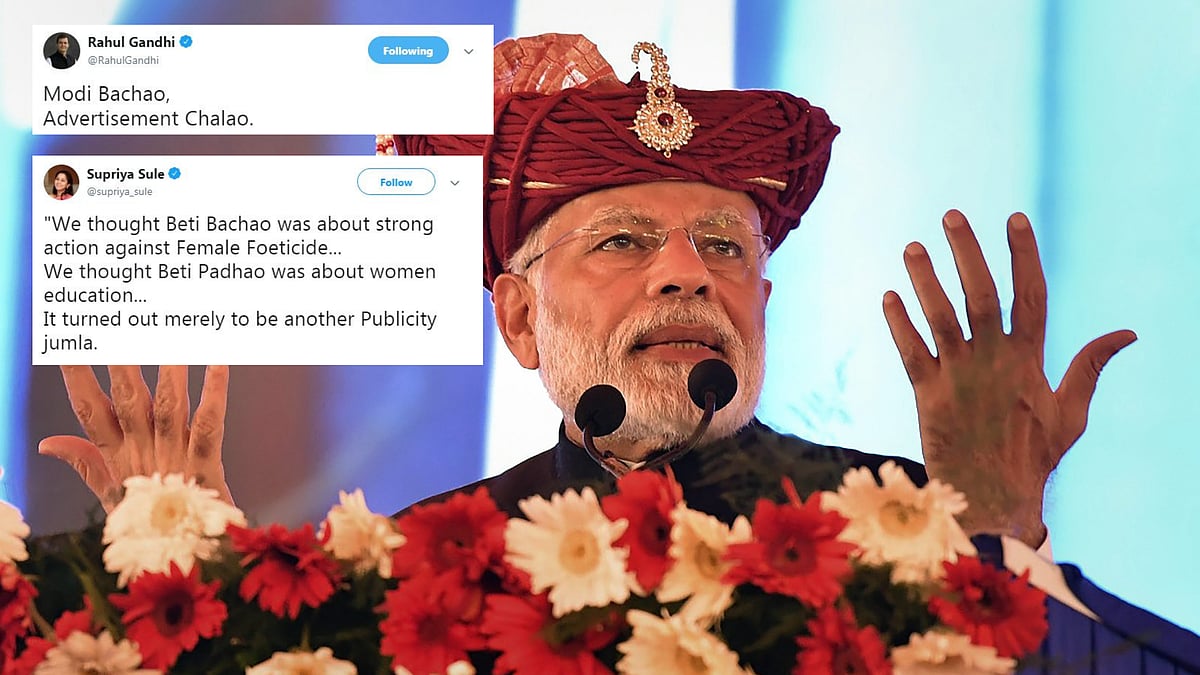Click Supriya Sule's profile picture

(x=61, y=182)
